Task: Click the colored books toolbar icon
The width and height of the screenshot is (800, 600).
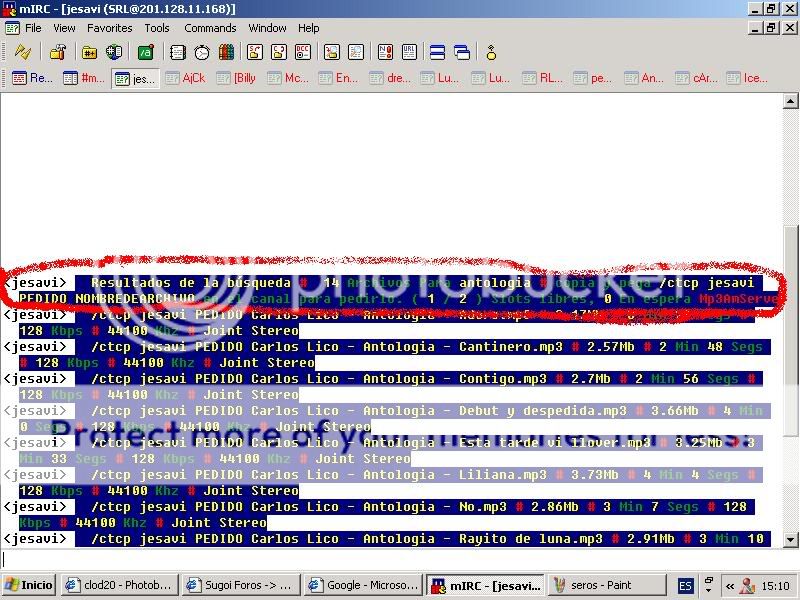Action: (x=226, y=52)
